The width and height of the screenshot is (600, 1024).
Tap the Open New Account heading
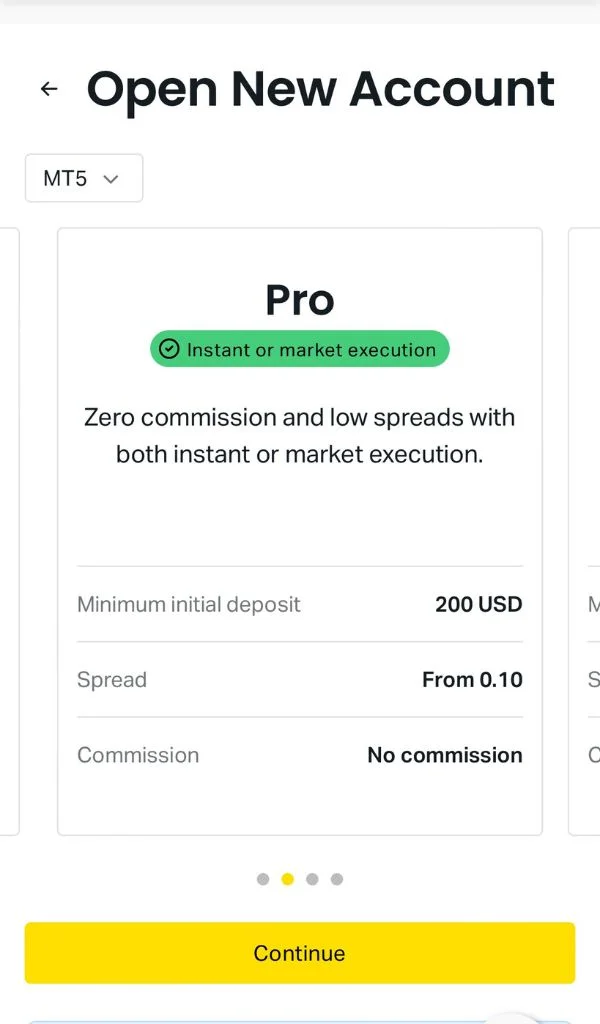coord(320,88)
